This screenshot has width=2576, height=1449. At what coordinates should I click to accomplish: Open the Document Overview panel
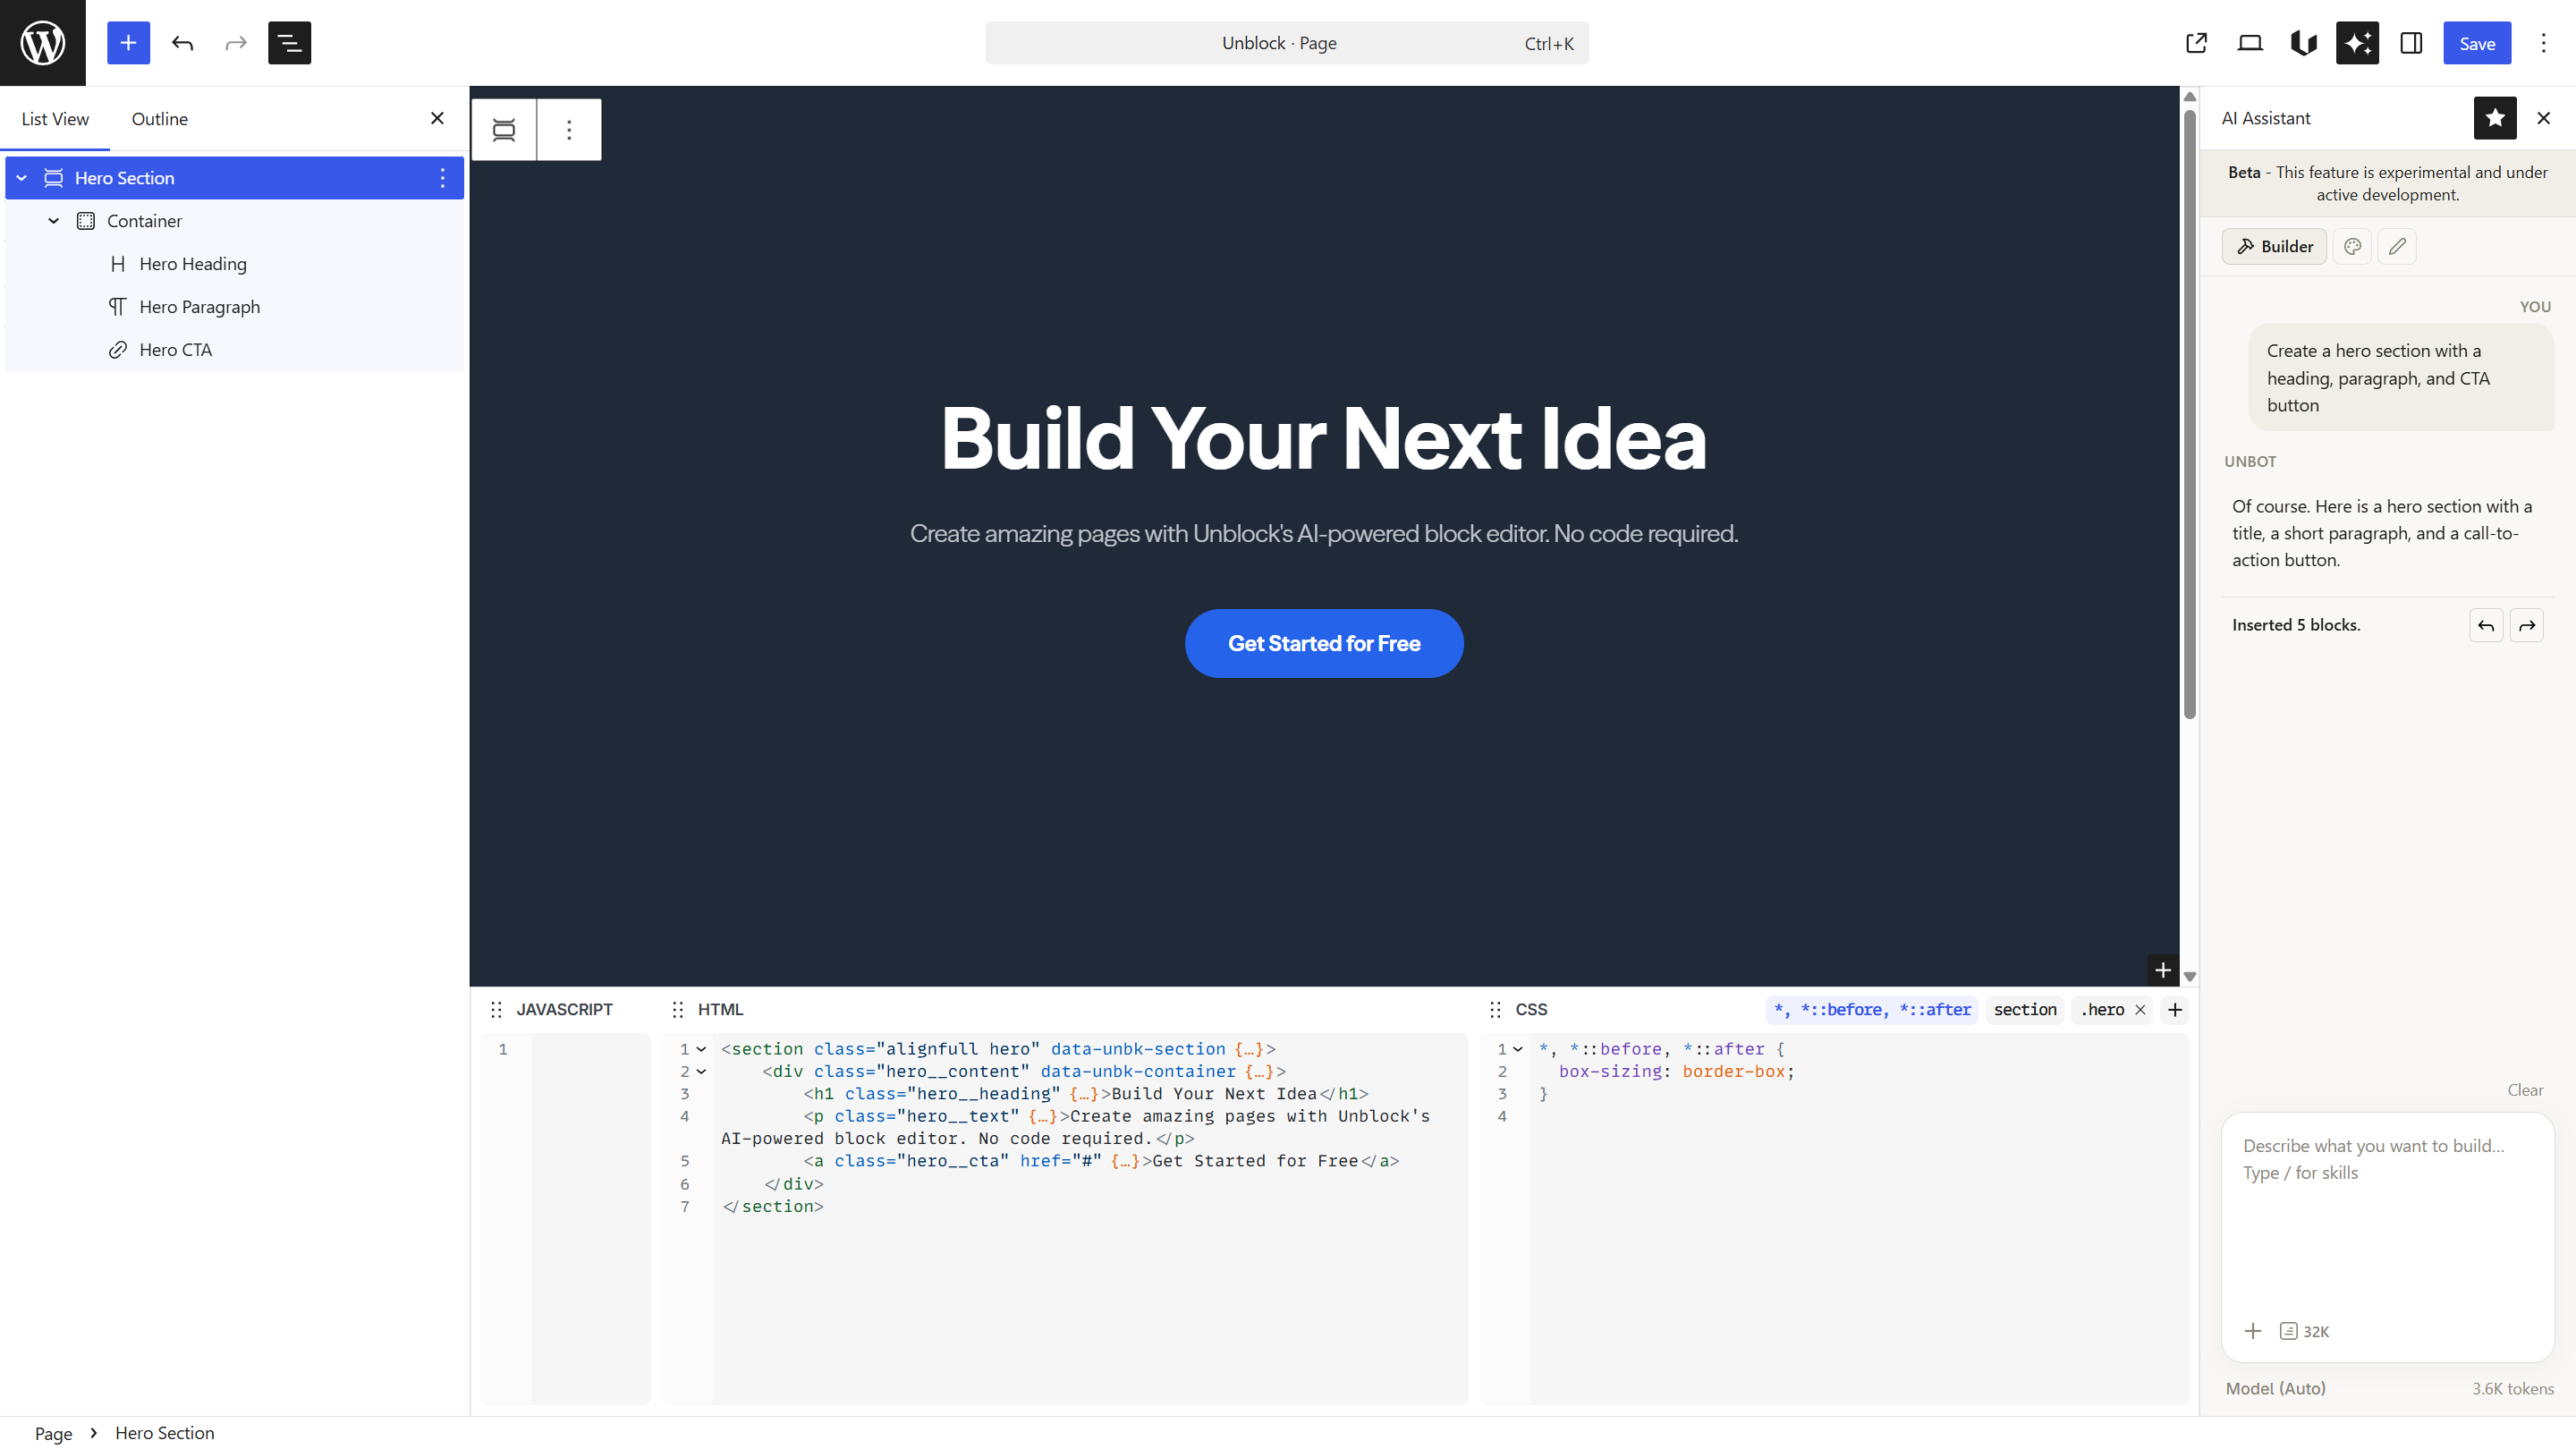[x=289, y=43]
